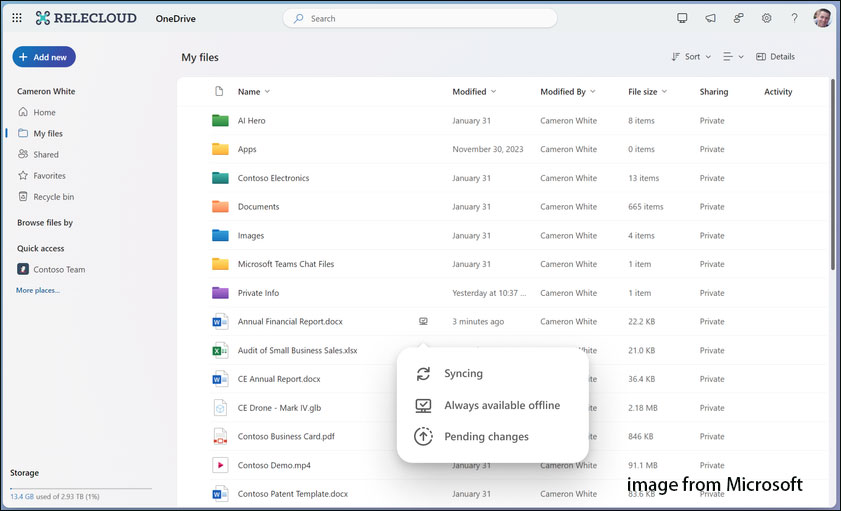
Task: Open the user profile picture
Action: [822, 18]
